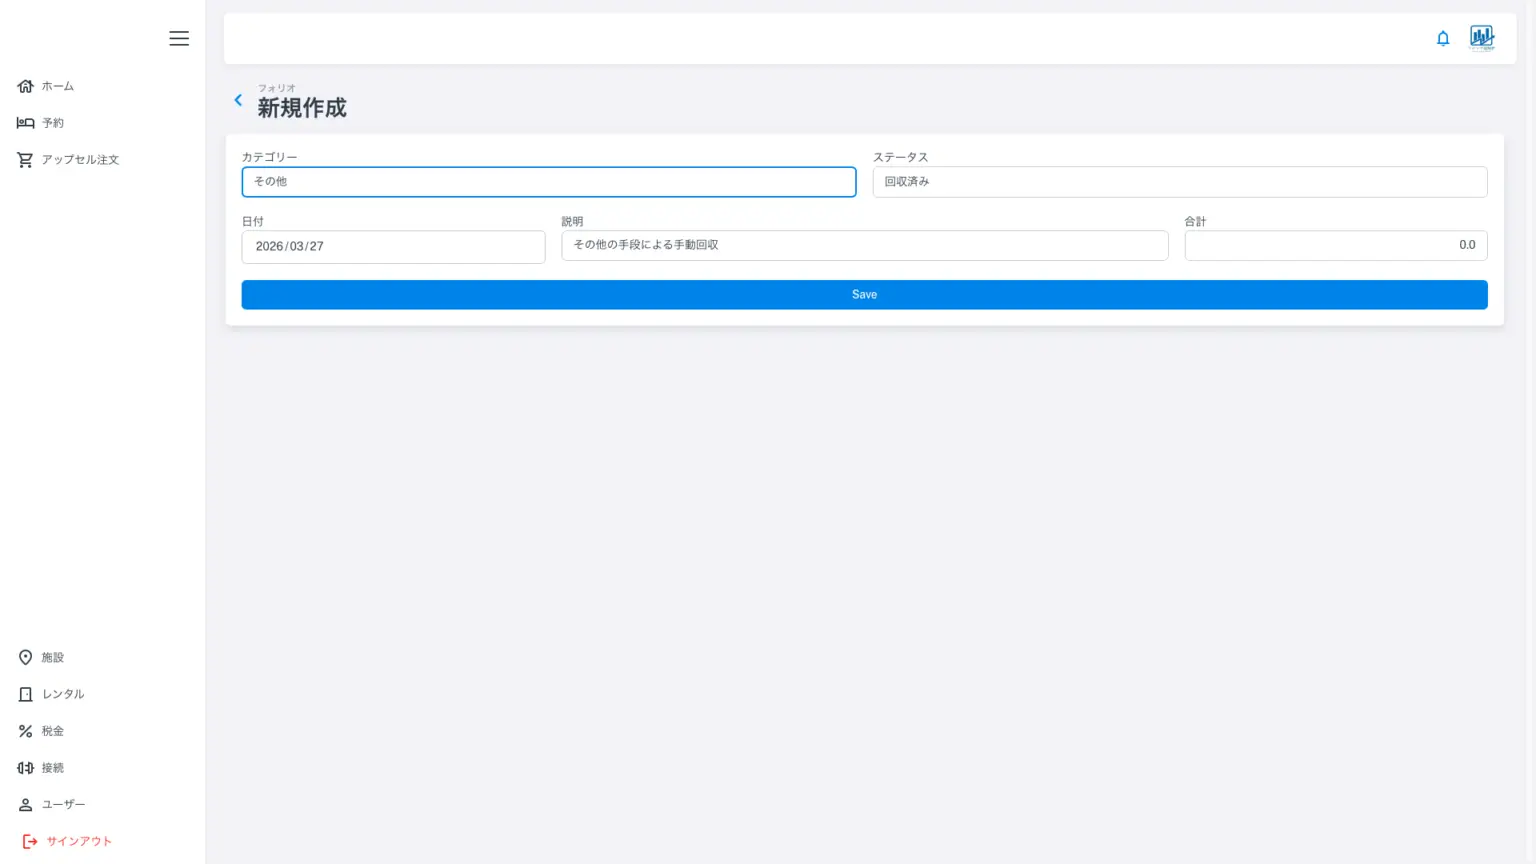The image size is (1536, 864).
Task: Open the ステータス dropdown
Action: tap(1179, 182)
